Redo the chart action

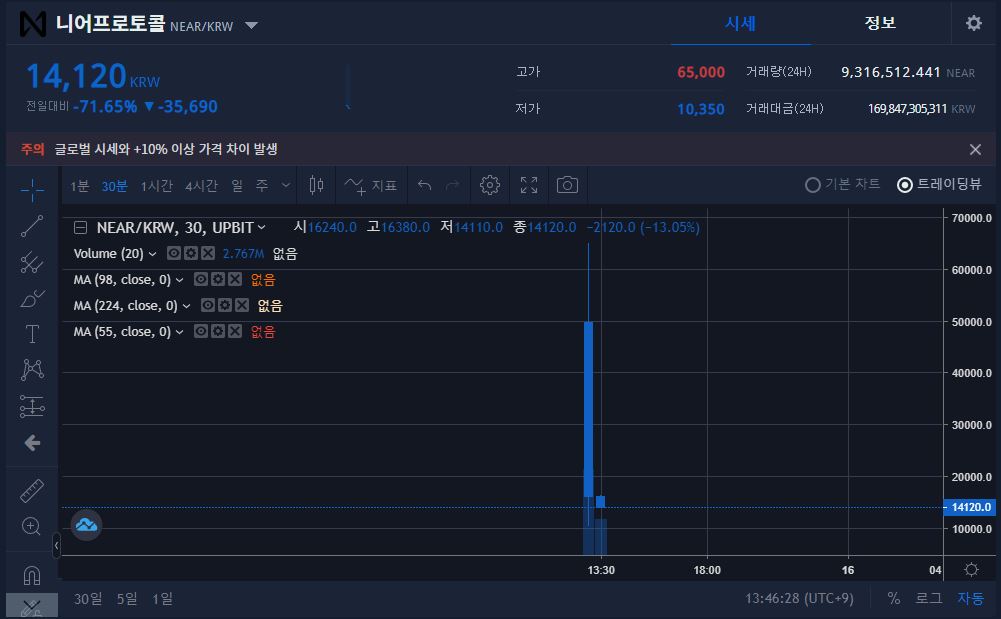point(453,185)
